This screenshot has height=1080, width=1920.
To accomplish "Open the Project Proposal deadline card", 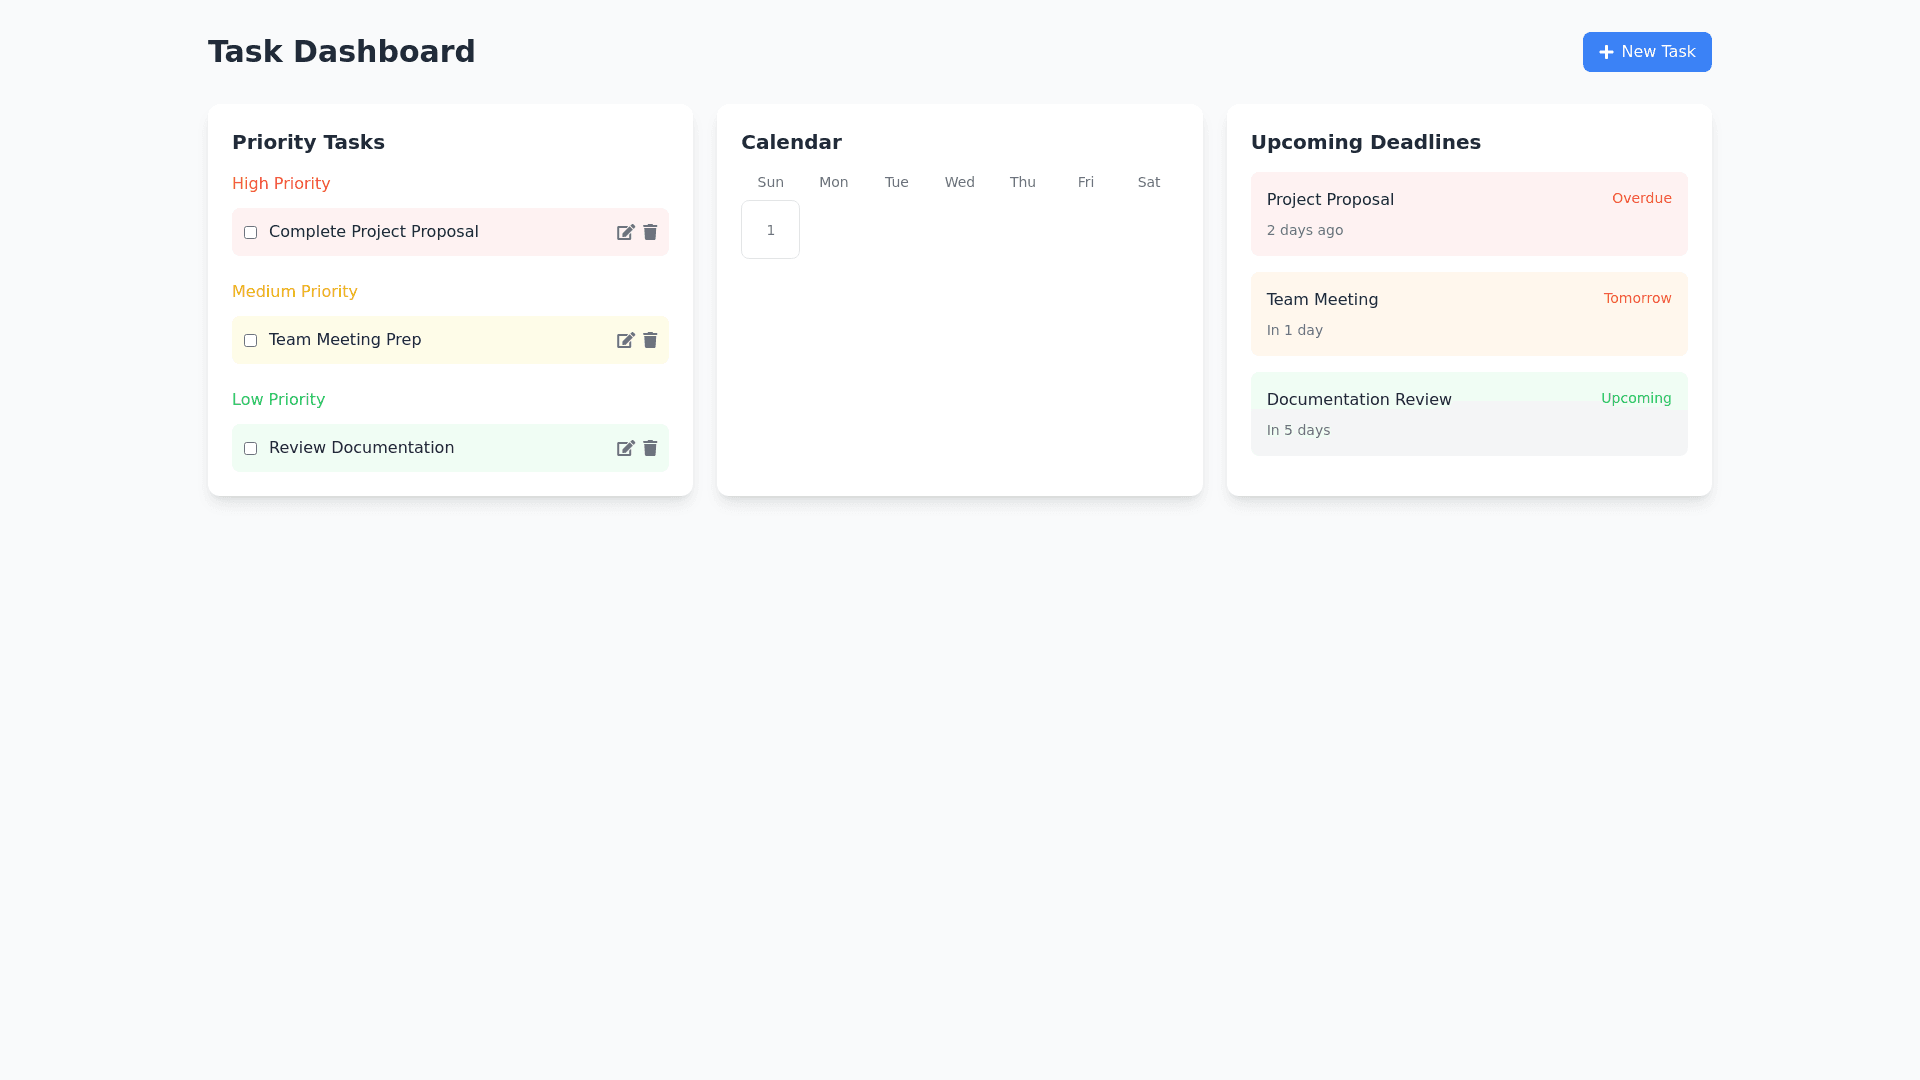I will click(1468, 214).
